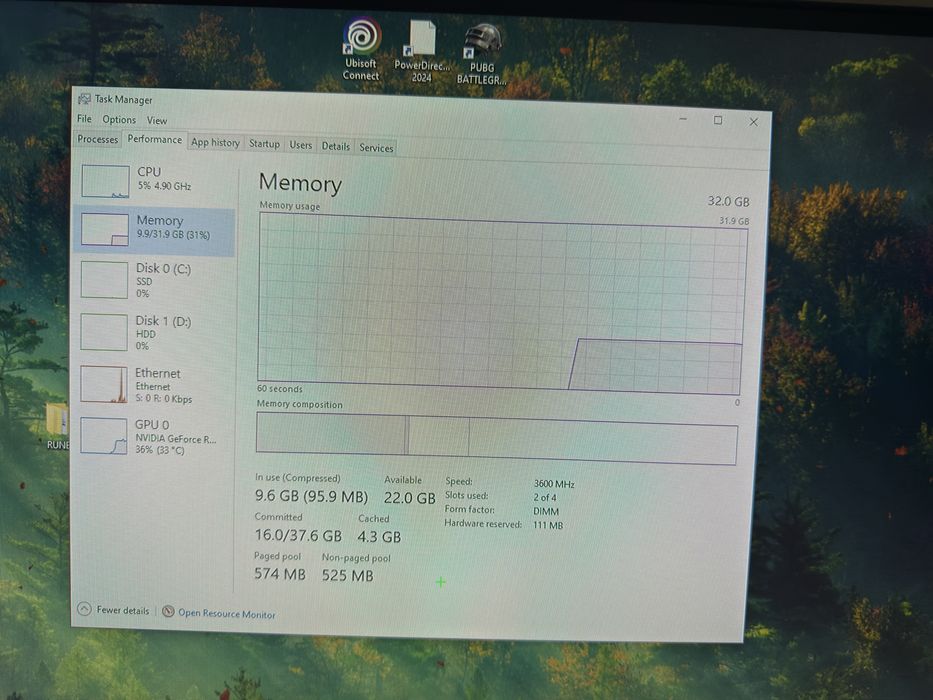The image size is (933, 700).
Task: Click the '111 MB' hardware reserved value
Action: click(x=547, y=525)
